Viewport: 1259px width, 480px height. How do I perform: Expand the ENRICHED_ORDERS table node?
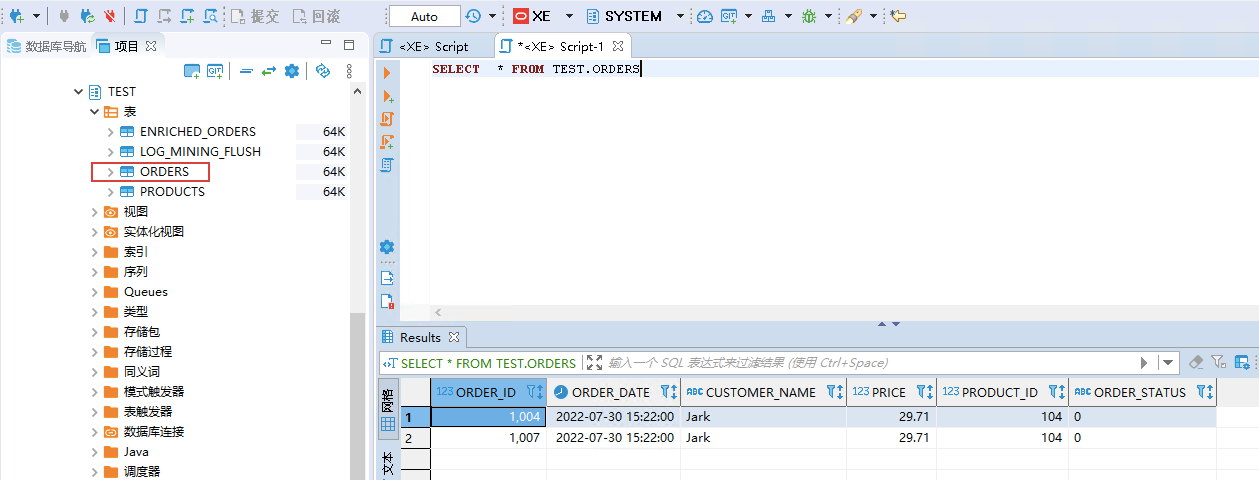pos(111,132)
